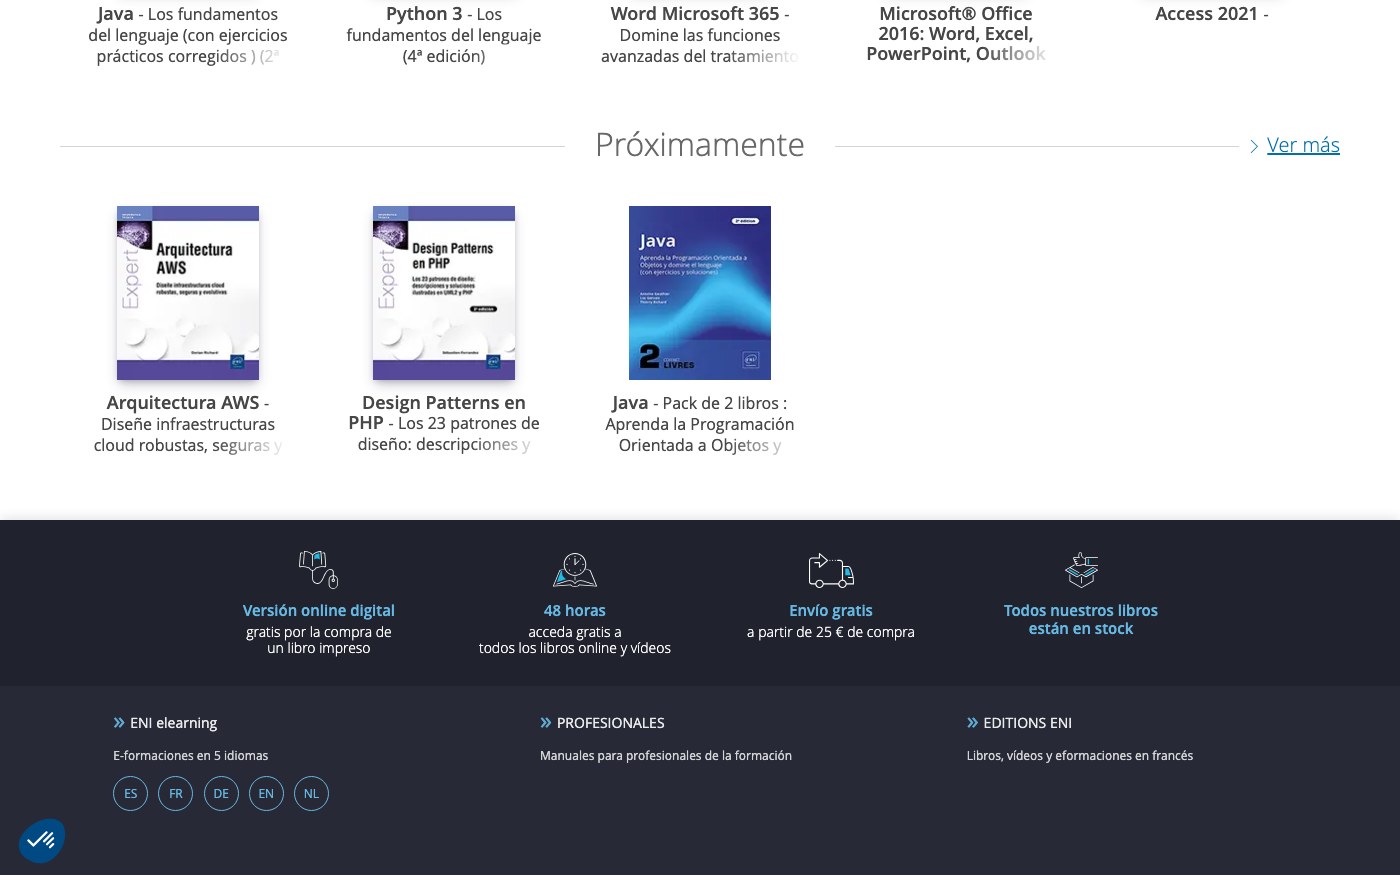
Task: Click 'a partir de 25 € de compra' text
Action: tap(831, 632)
